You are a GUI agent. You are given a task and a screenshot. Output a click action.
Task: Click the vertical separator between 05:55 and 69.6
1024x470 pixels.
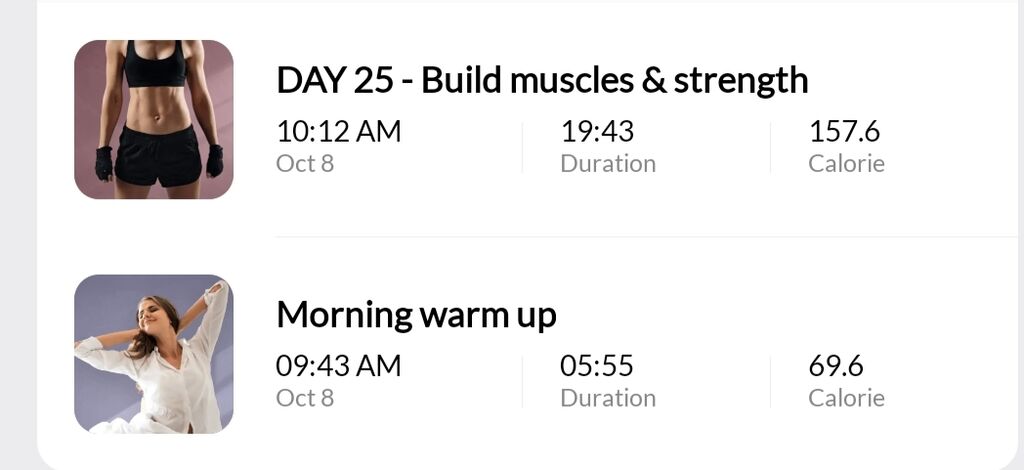(x=771, y=382)
